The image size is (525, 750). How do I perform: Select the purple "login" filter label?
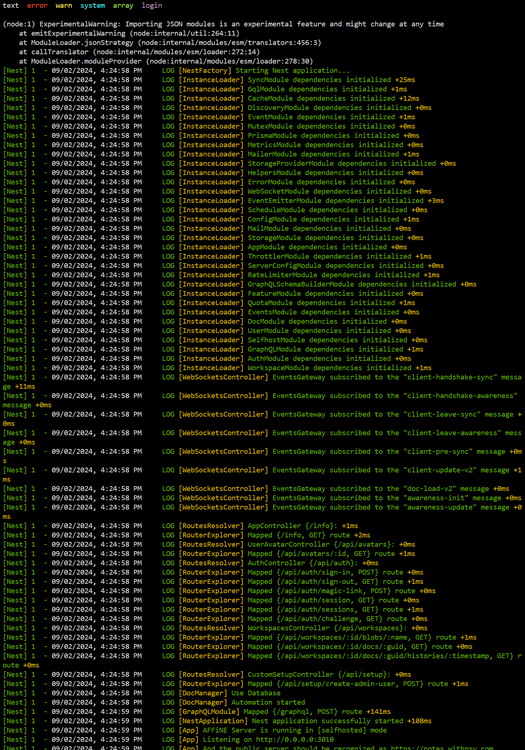point(152,6)
